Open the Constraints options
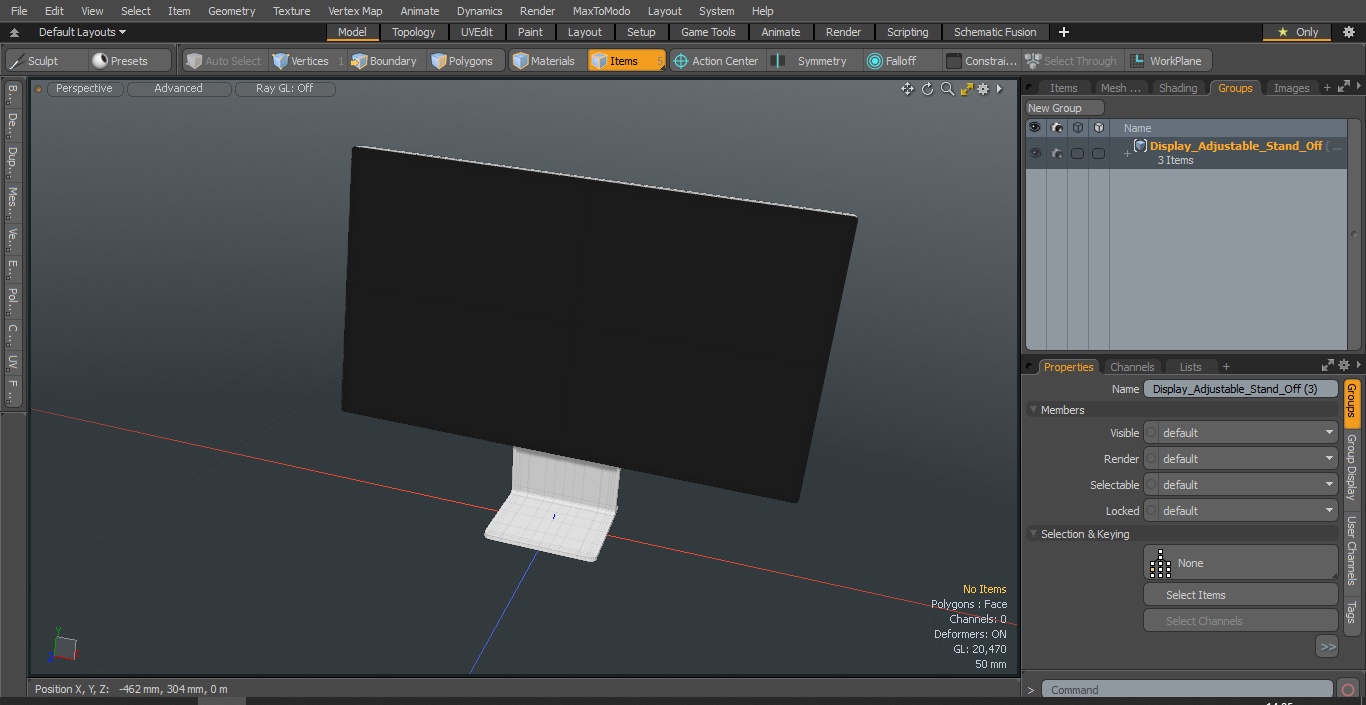 tap(982, 61)
